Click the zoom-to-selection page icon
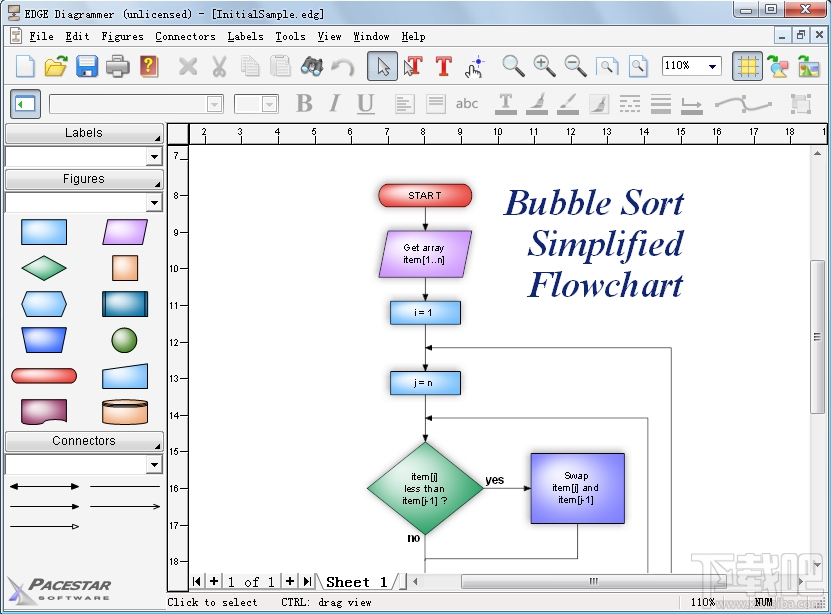The height and width of the screenshot is (614, 831). tap(638, 66)
